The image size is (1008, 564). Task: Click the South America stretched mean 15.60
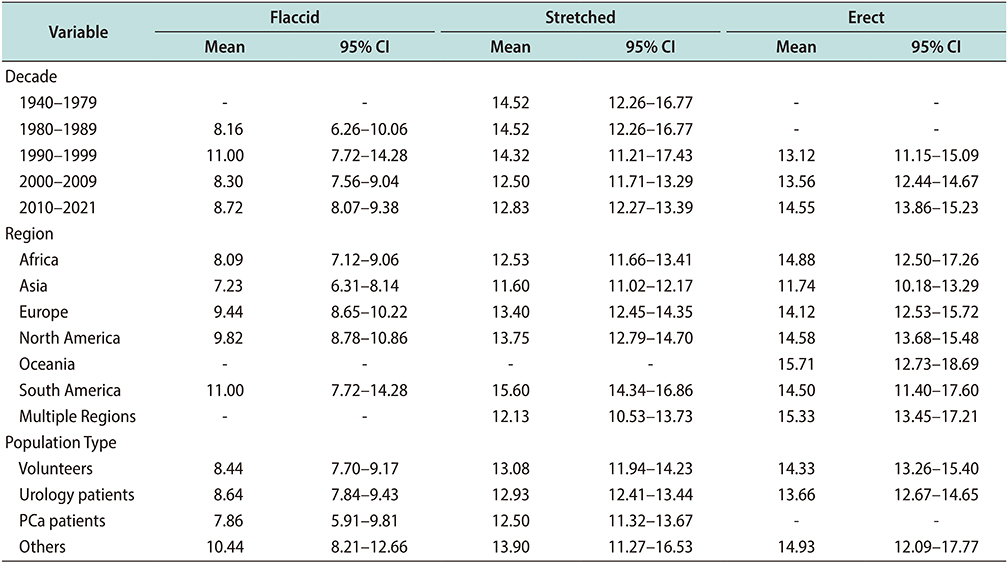click(x=510, y=390)
